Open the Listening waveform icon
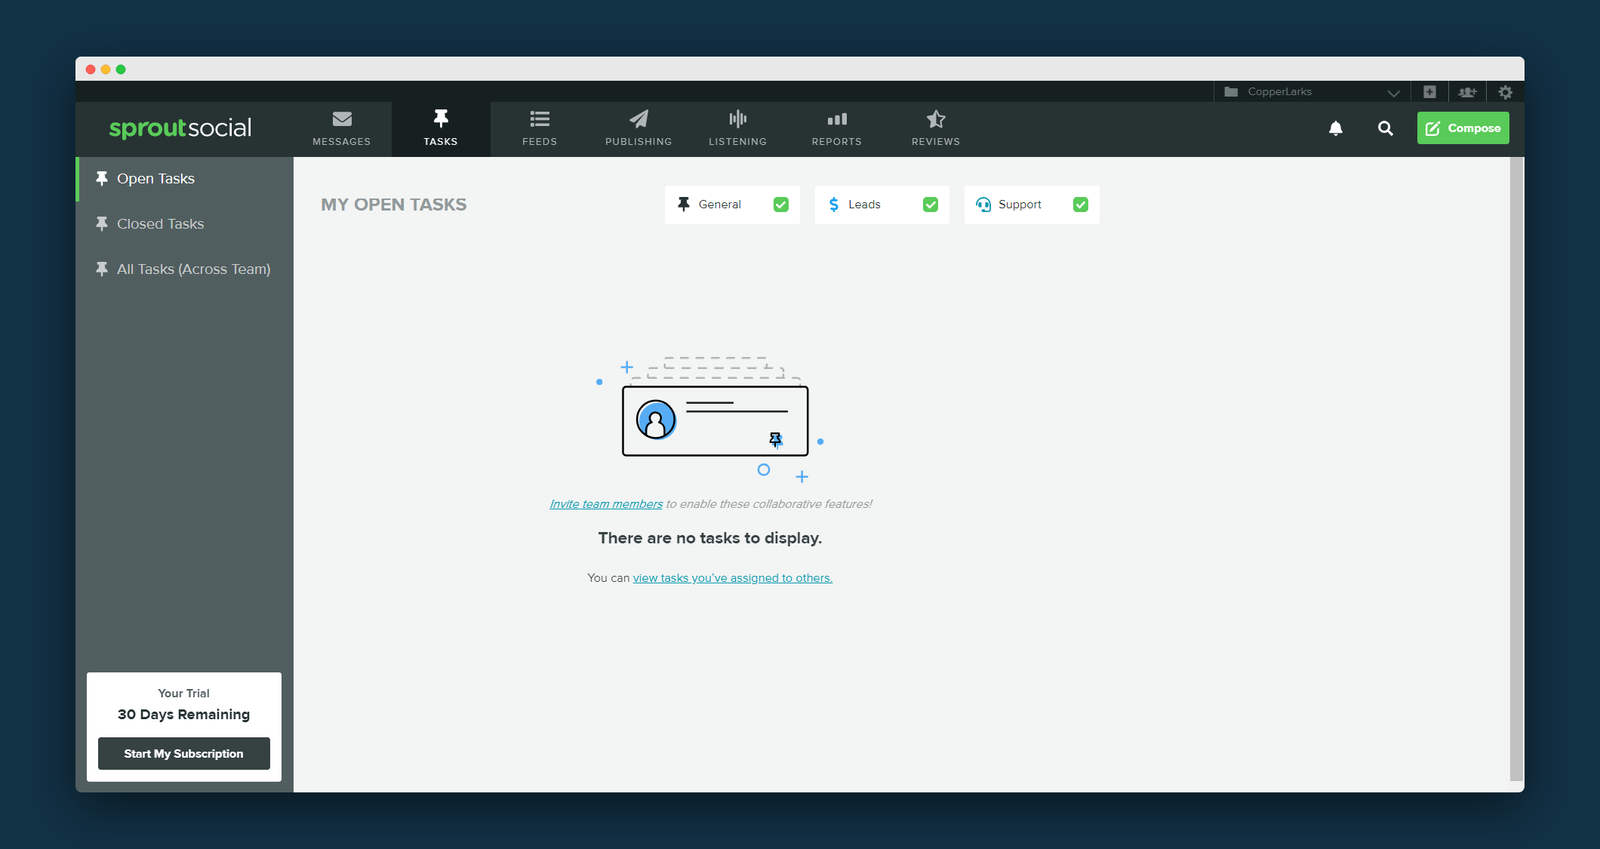This screenshot has width=1600, height=849. click(x=738, y=119)
